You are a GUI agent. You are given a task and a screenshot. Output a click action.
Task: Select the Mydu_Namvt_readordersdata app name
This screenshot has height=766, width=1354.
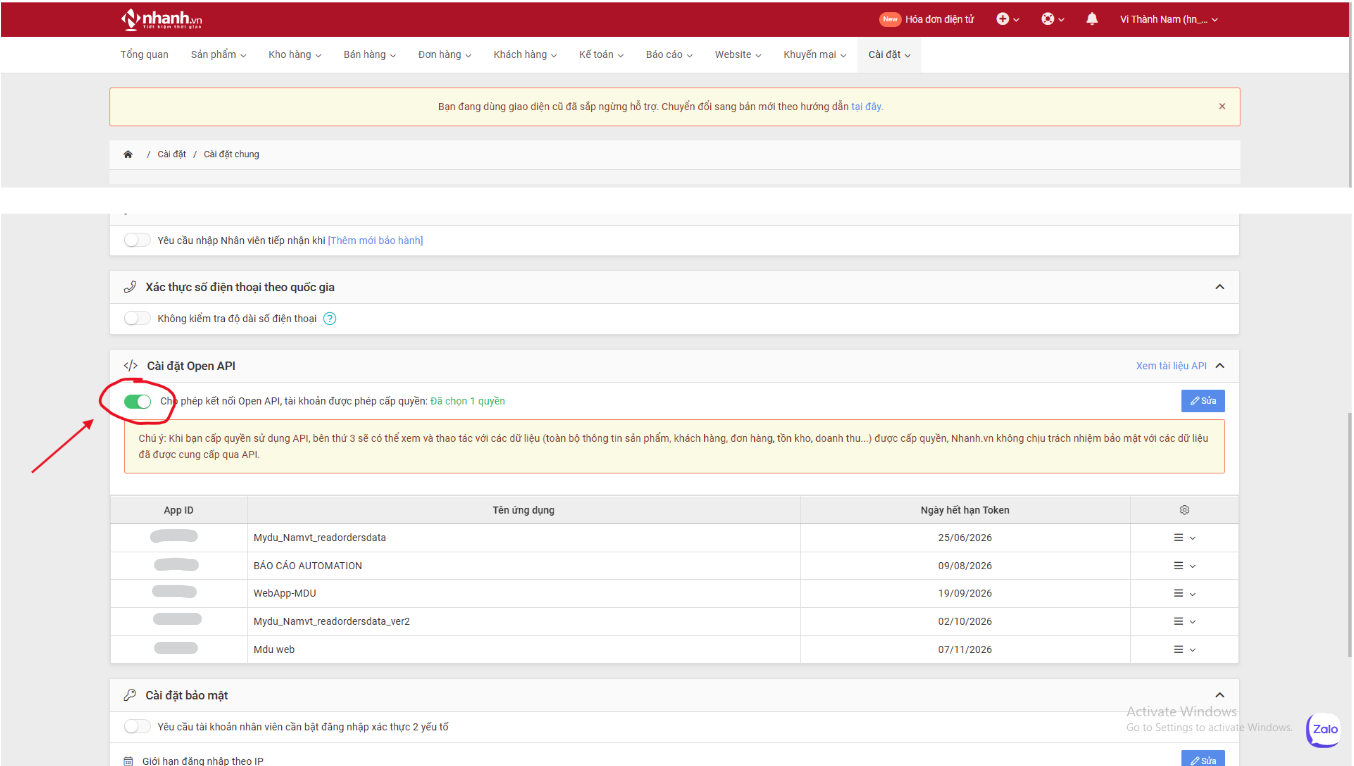click(320, 538)
